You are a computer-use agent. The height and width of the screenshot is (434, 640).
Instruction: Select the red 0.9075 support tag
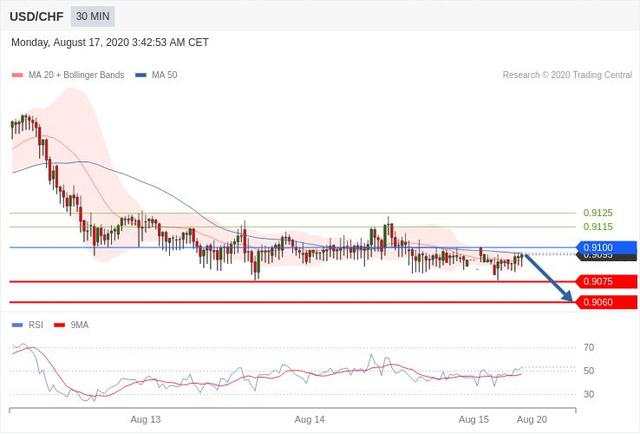click(607, 281)
